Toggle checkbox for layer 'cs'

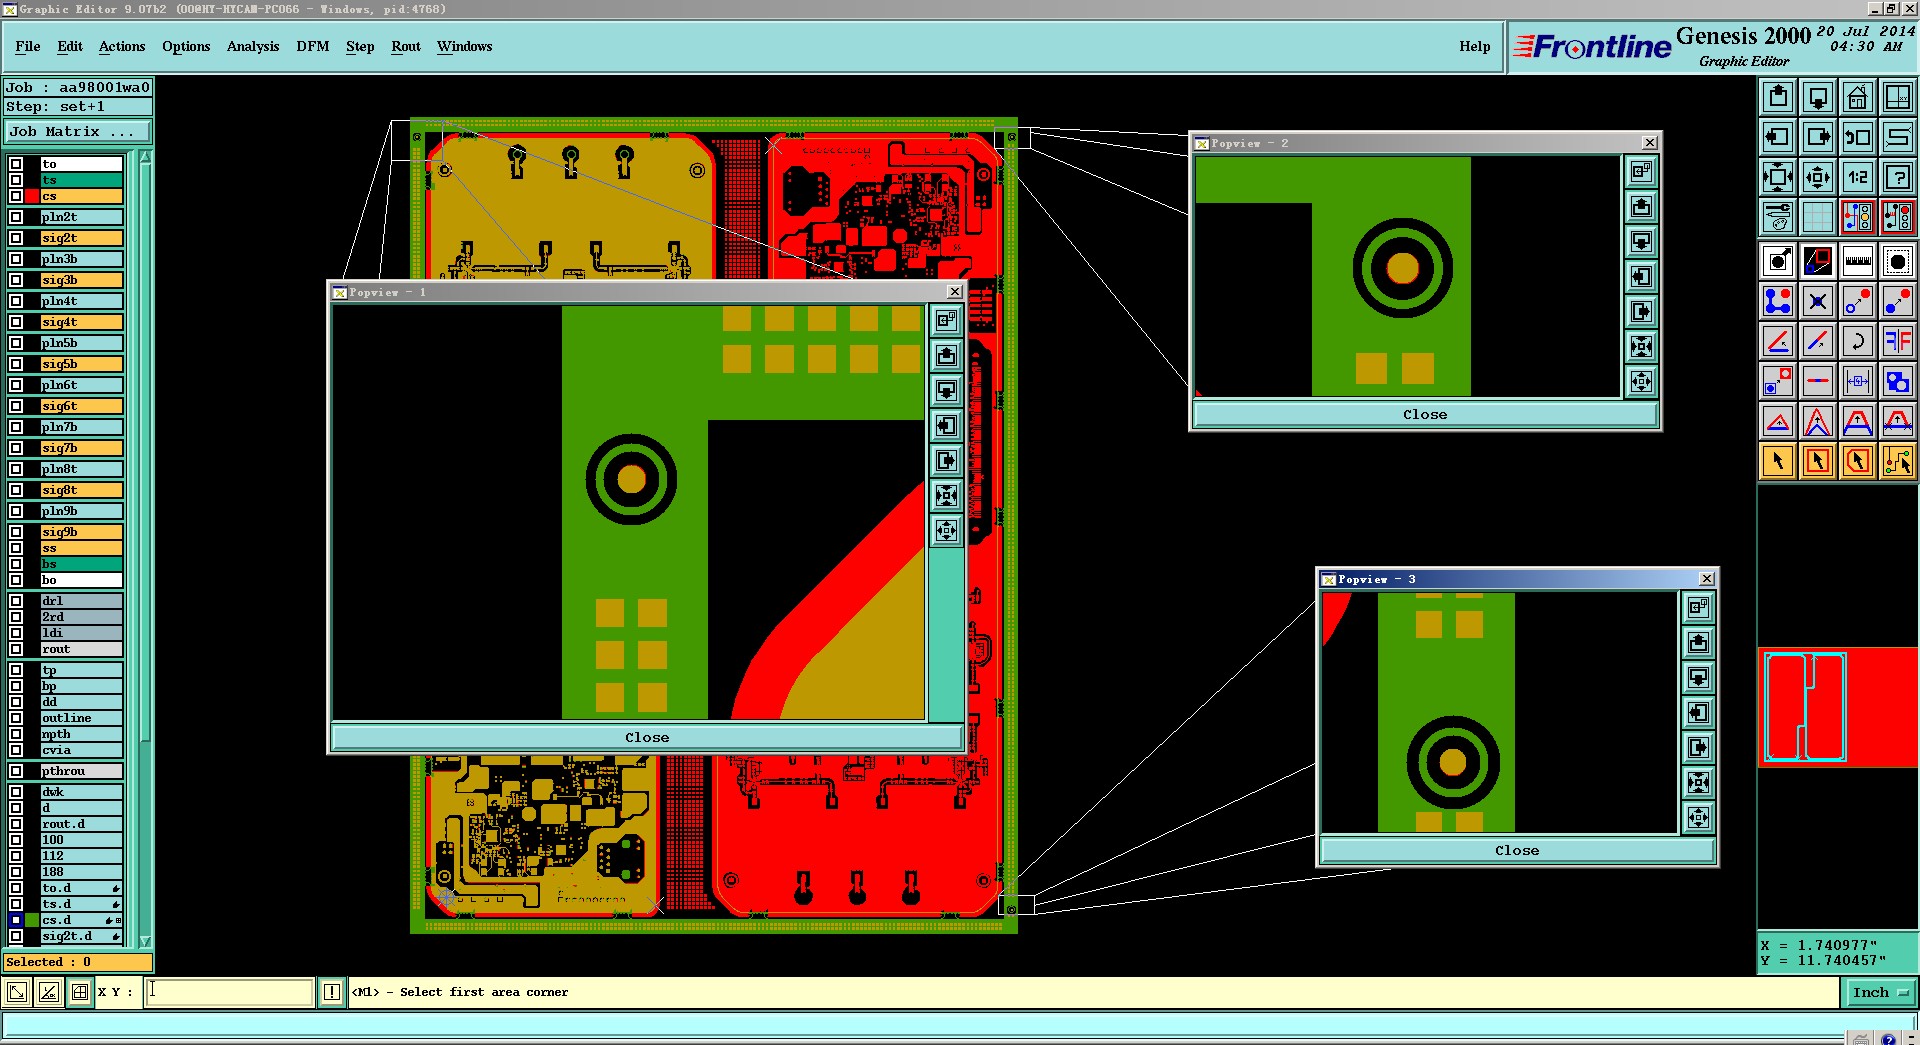coord(16,196)
